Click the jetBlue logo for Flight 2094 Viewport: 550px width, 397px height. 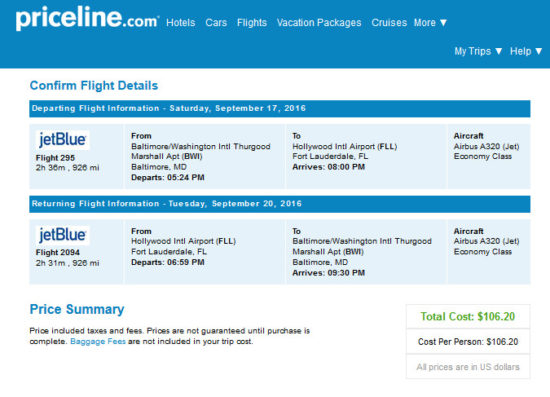(62, 235)
